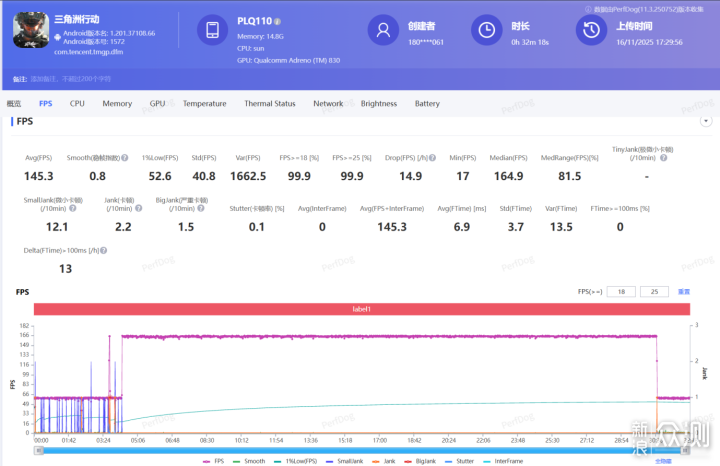This screenshot has width=720, height=466.
Task: Select the Battery tab
Action: 427,103
